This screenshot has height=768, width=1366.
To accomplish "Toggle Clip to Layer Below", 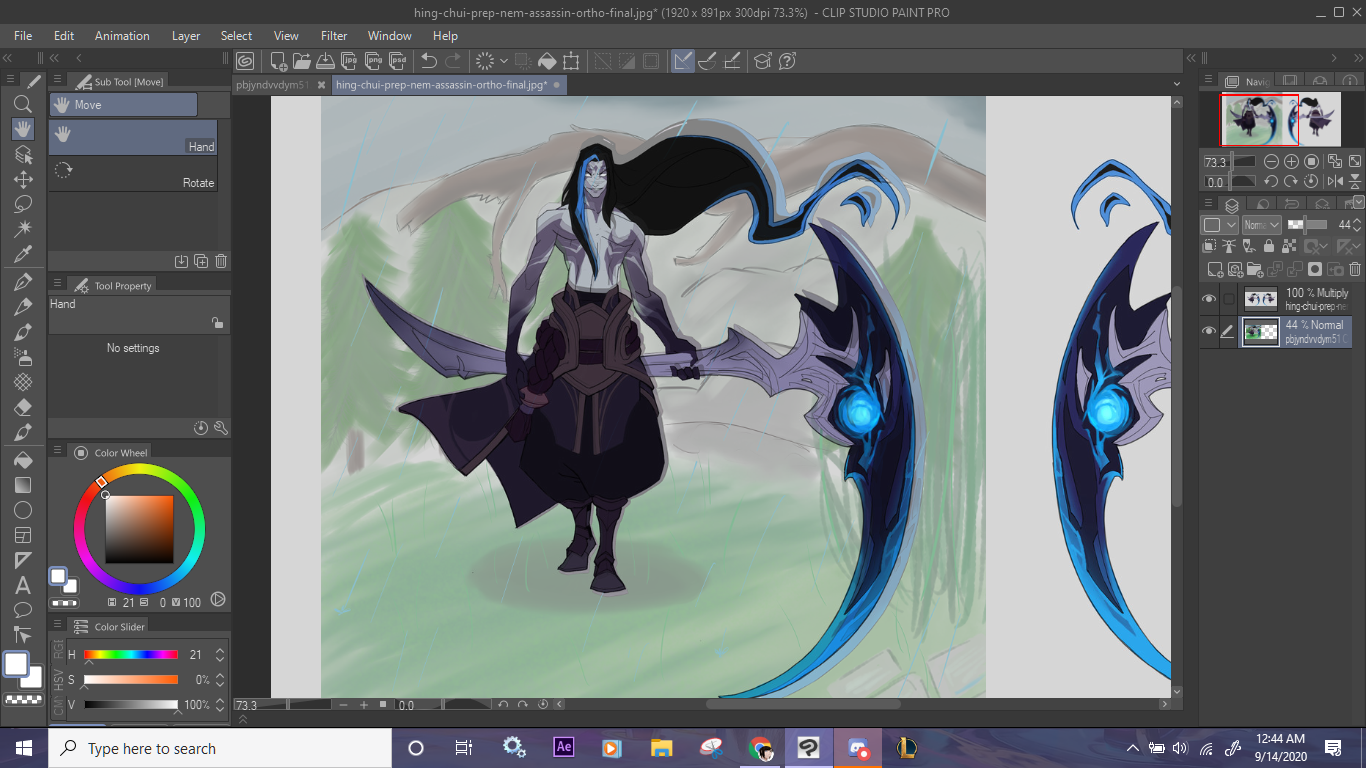I will 1210,246.
